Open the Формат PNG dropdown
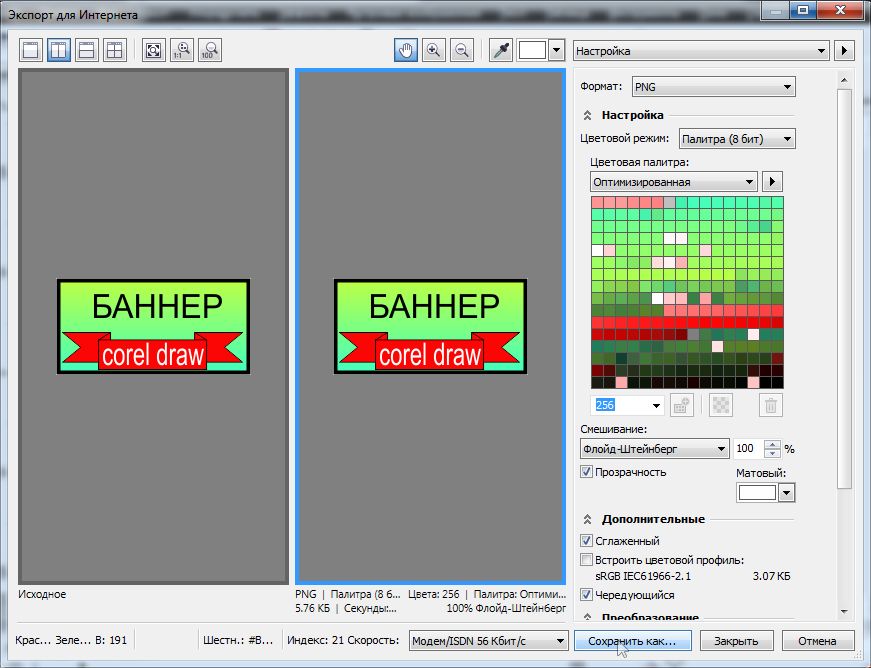The image size is (871, 668). tap(713, 87)
